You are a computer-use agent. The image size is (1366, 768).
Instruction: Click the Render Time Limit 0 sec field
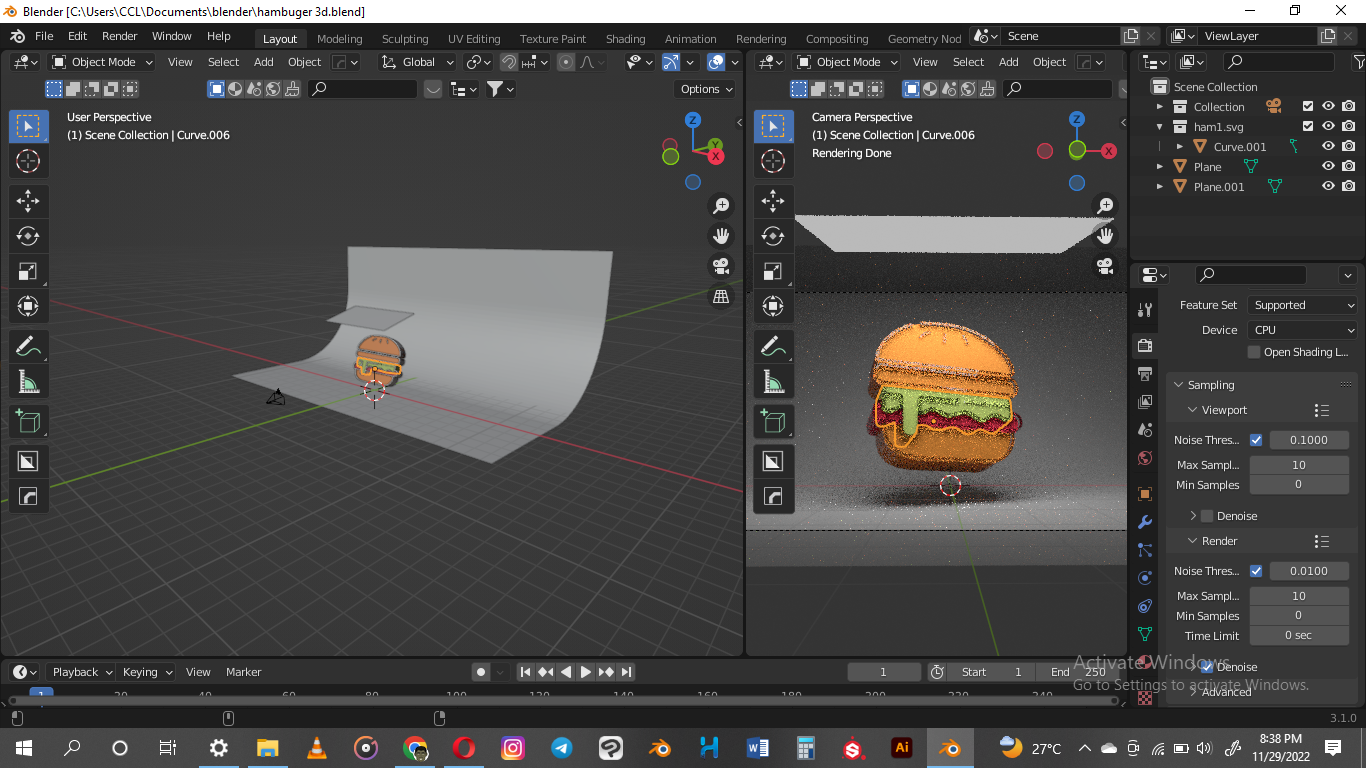point(1299,636)
